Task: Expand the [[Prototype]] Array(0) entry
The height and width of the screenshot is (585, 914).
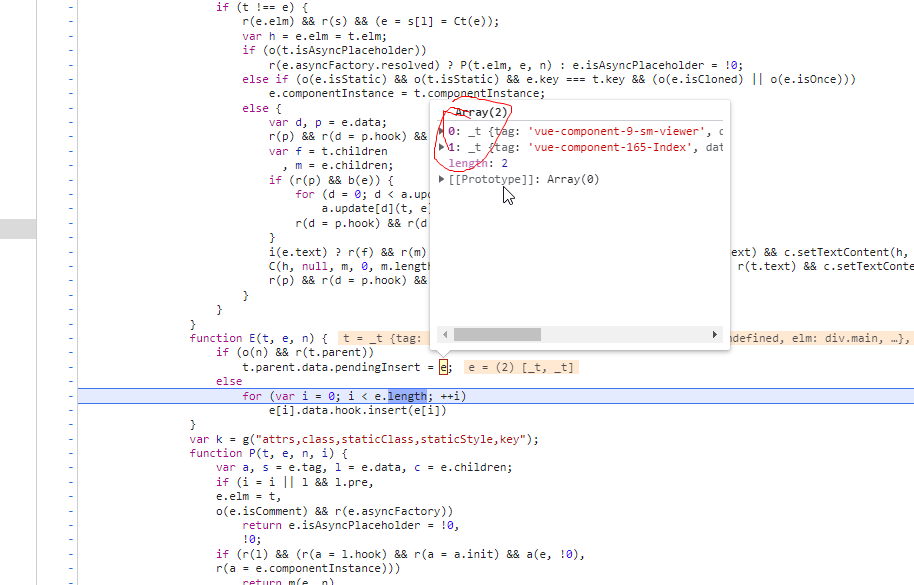Action: pos(442,179)
